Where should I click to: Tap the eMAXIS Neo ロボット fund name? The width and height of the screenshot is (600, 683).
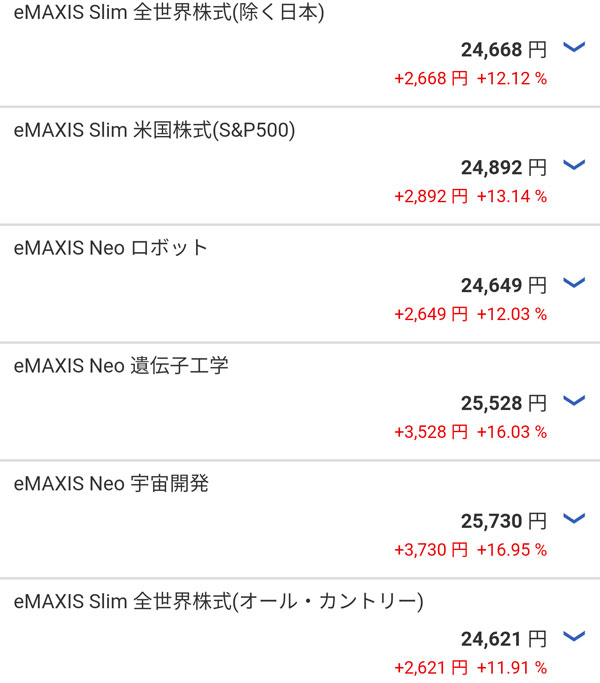[x=111, y=248]
